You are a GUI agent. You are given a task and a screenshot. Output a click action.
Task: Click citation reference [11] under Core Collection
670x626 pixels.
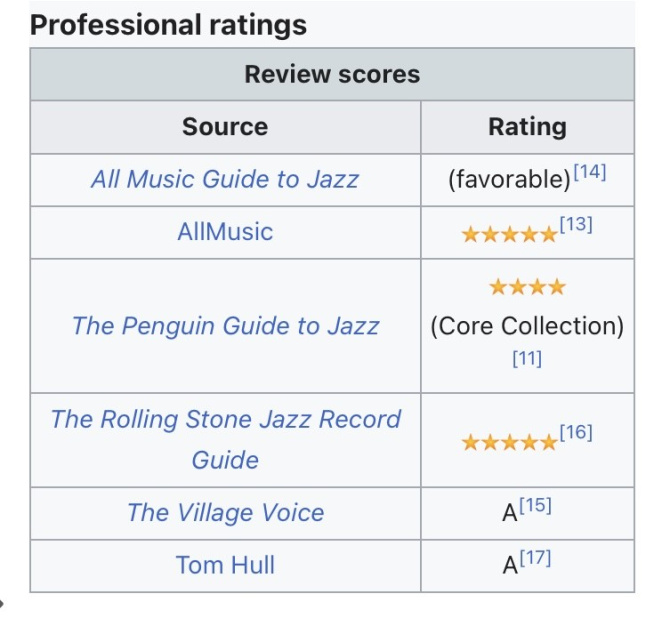(527, 360)
